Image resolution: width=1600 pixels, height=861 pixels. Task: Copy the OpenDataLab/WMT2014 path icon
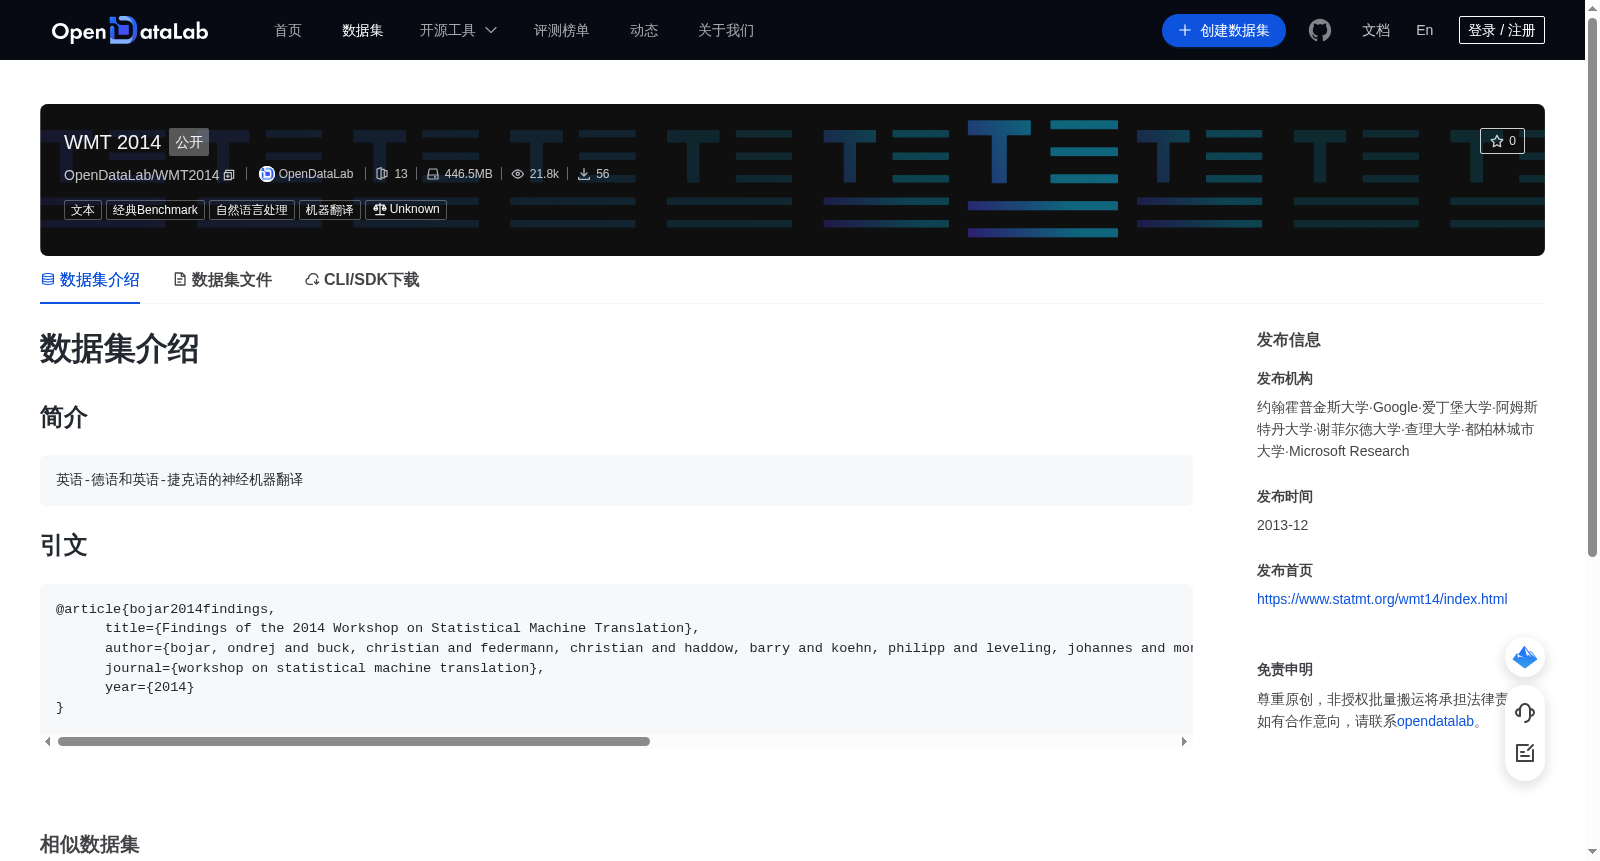coord(229,175)
